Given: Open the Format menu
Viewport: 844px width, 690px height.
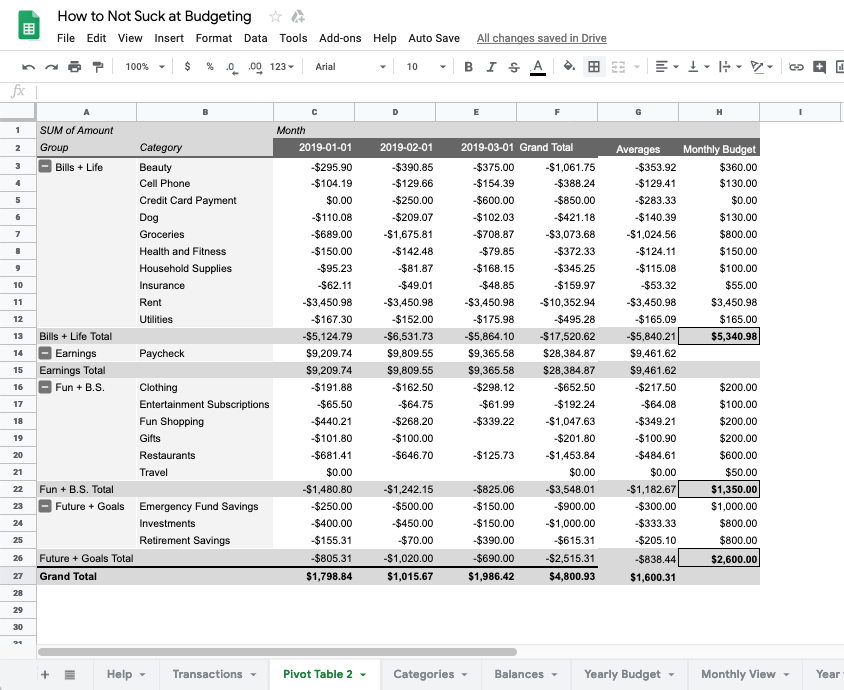Looking at the screenshot, I should pyautogui.click(x=214, y=38).
